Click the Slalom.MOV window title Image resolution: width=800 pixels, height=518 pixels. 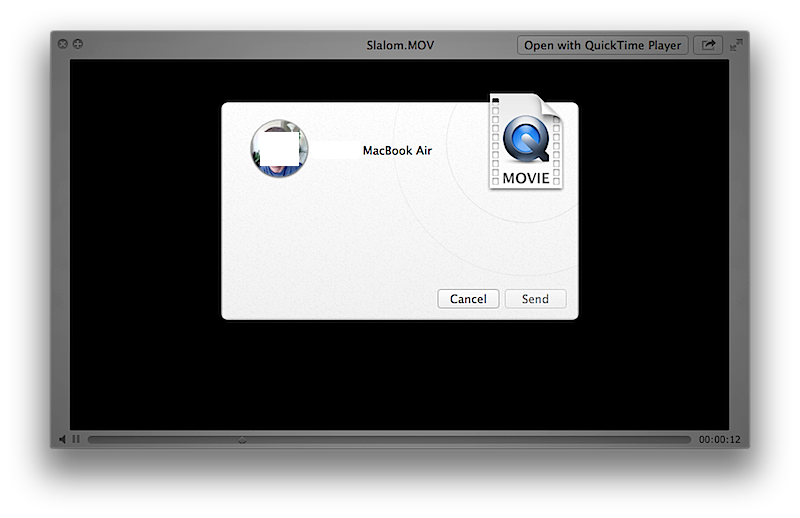(x=400, y=45)
